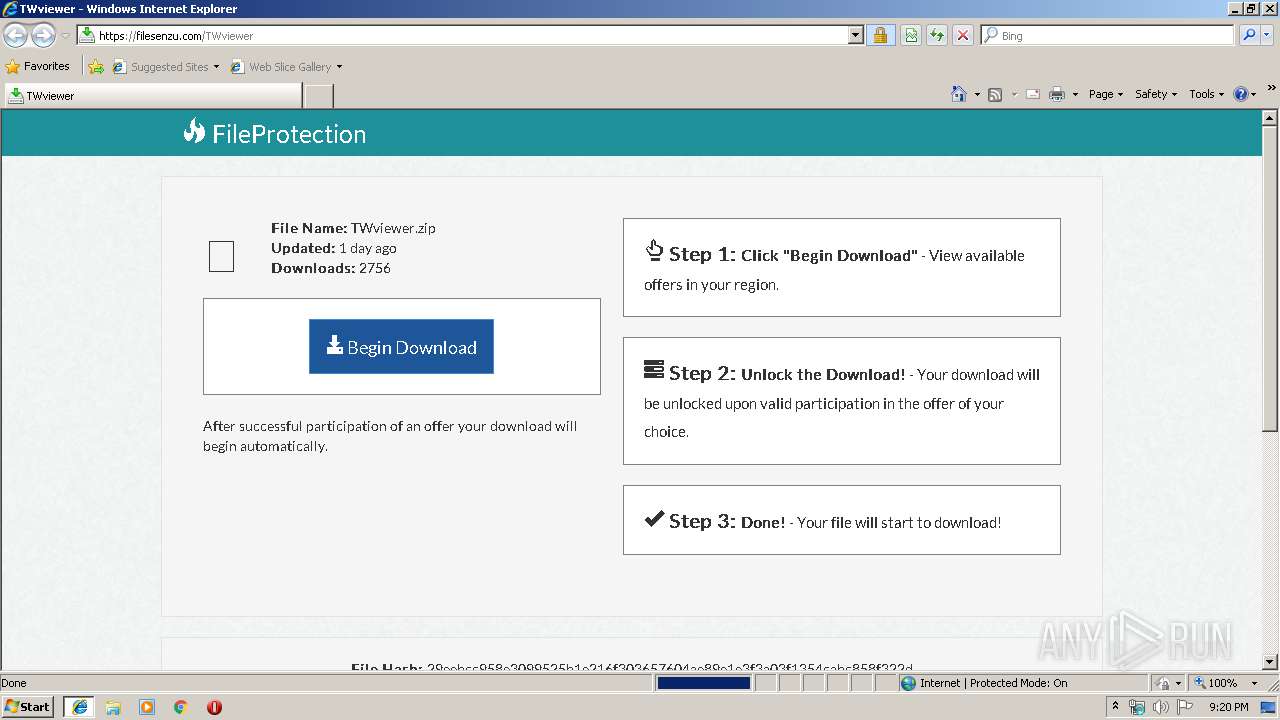Click the Stop loading red X icon
Viewport: 1280px width, 720px height.
click(x=963, y=35)
